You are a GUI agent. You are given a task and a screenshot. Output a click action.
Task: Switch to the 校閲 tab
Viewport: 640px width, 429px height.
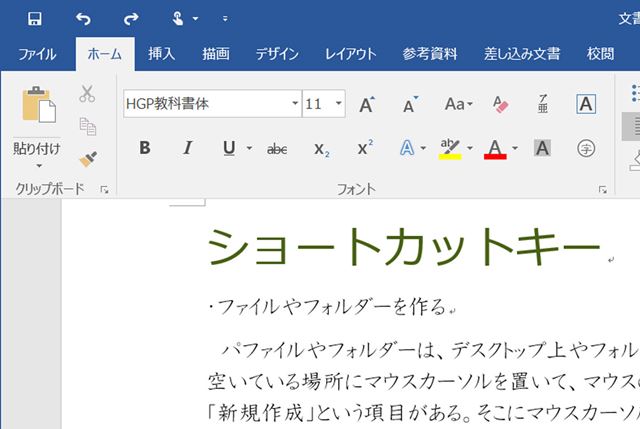tap(600, 54)
